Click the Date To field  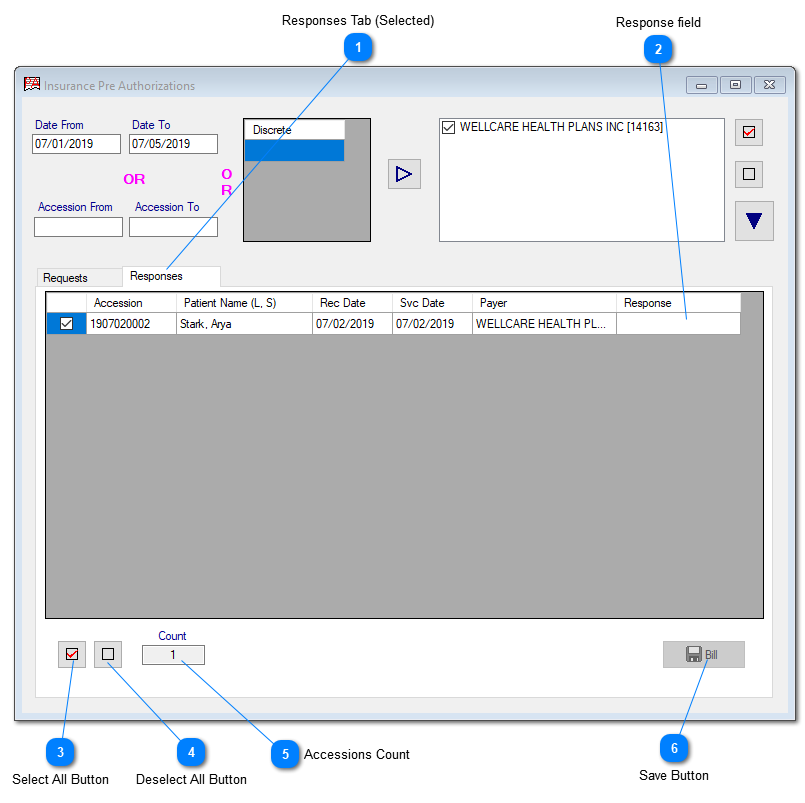click(173, 144)
